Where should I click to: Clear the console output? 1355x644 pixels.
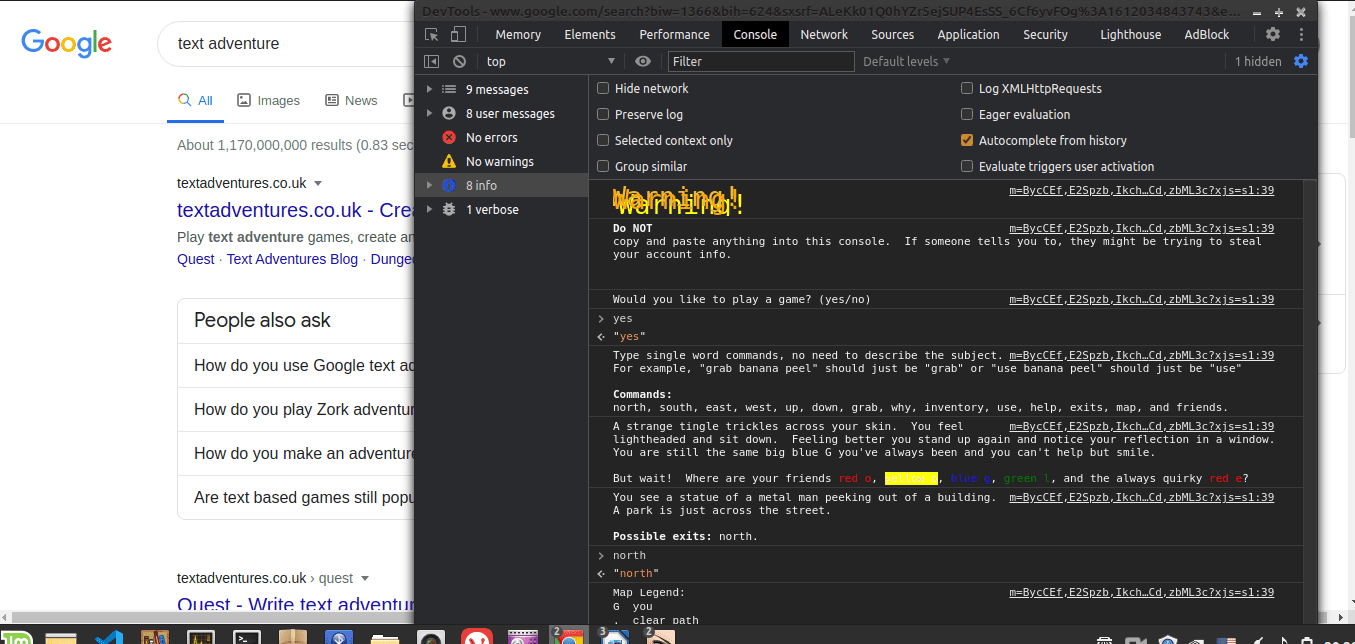click(x=459, y=61)
